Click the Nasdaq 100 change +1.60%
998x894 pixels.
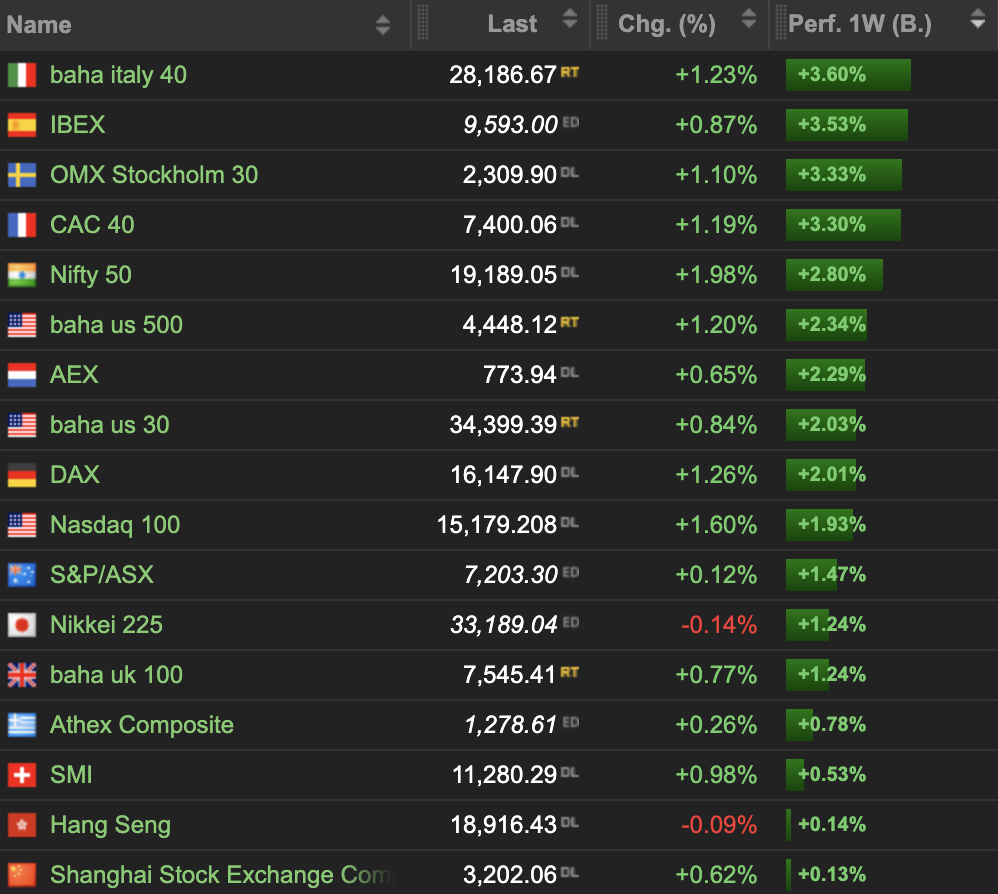click(716, 525)
